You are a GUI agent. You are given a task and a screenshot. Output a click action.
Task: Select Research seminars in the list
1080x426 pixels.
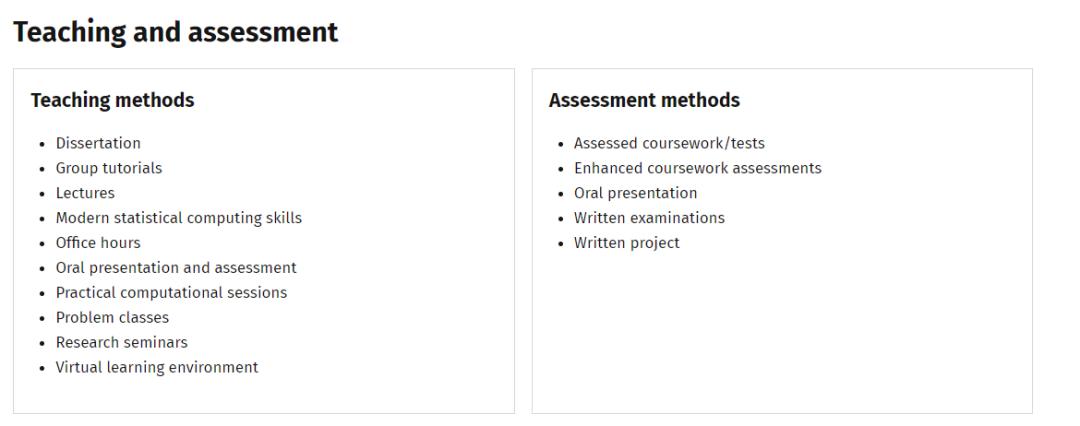tap(121, 342)
